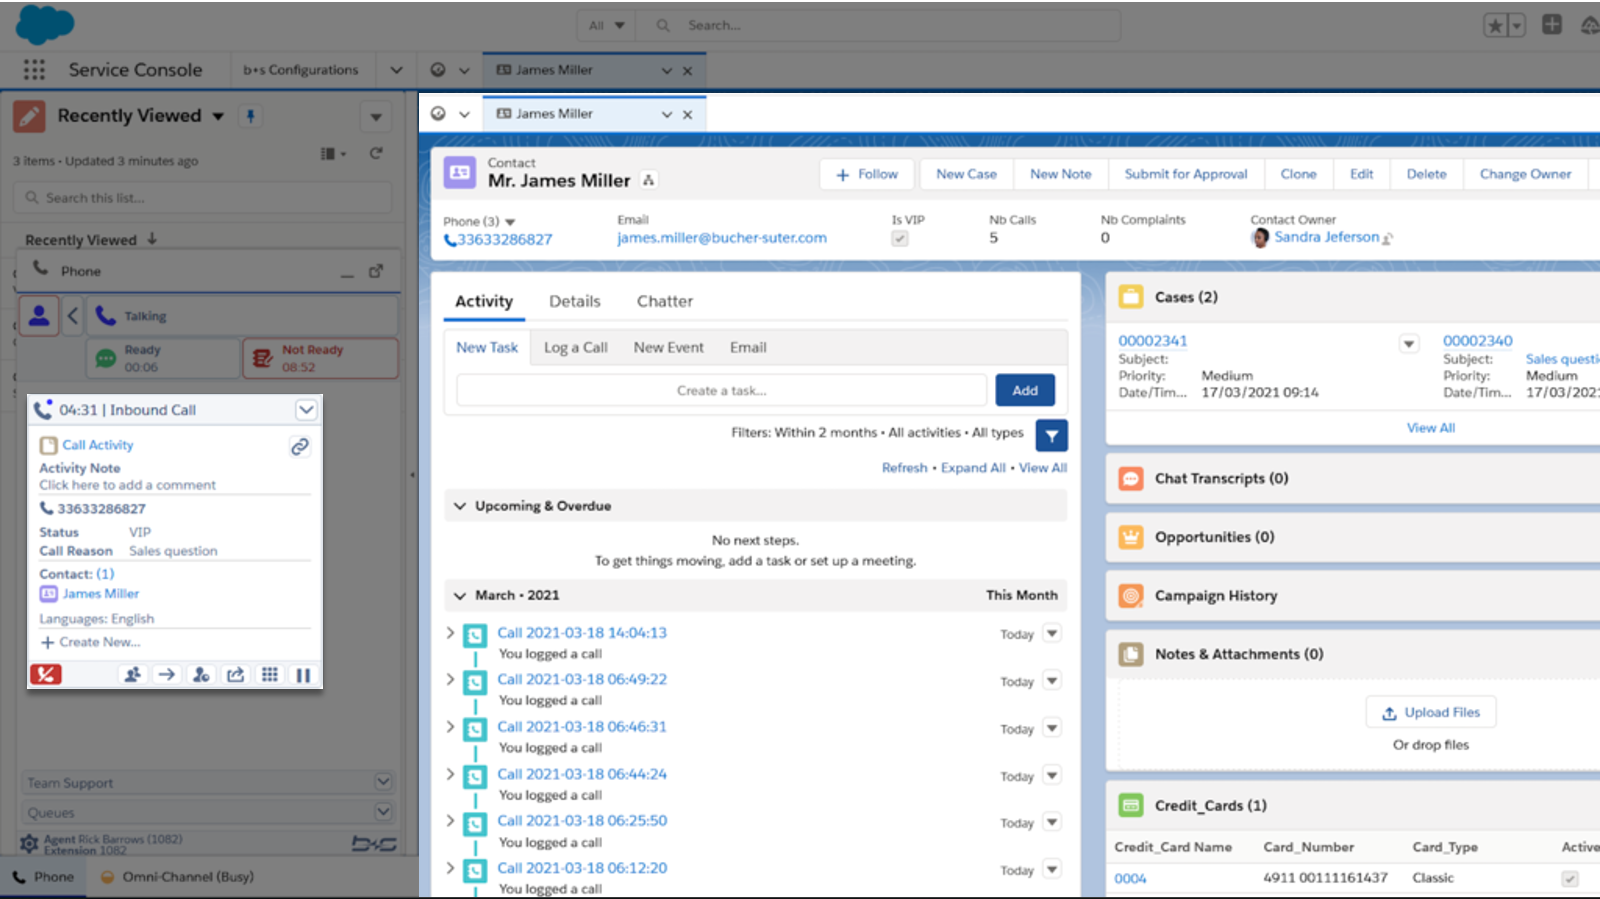Open Omni-Channel (Busy) utility item
This screenshot has height=899, width=1600.
point(178,877)
